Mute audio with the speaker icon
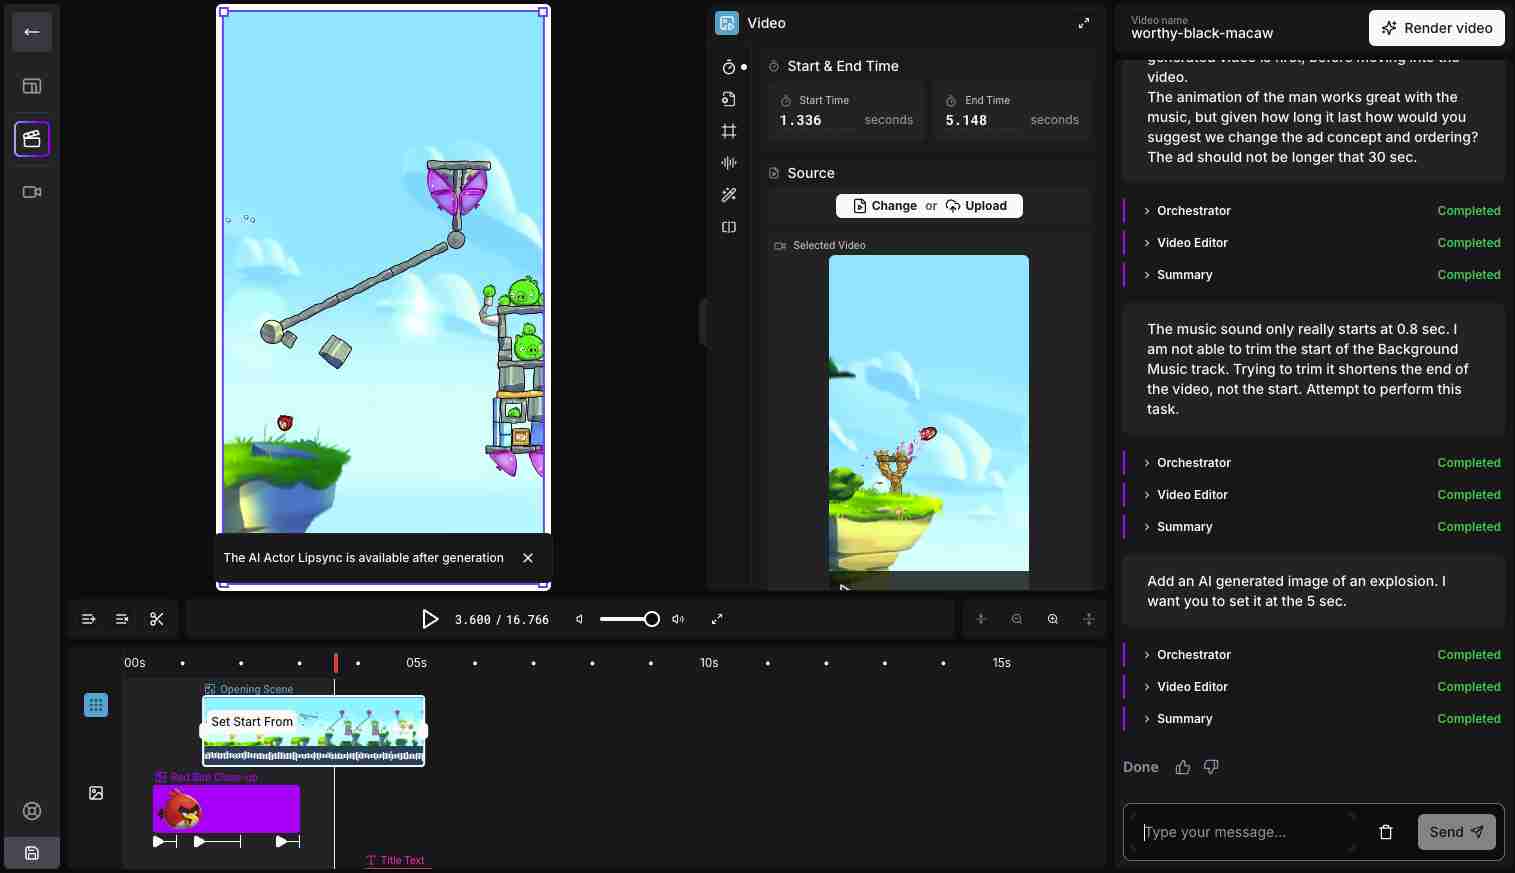Viewport: 1515px width, 873px height. 580,619
